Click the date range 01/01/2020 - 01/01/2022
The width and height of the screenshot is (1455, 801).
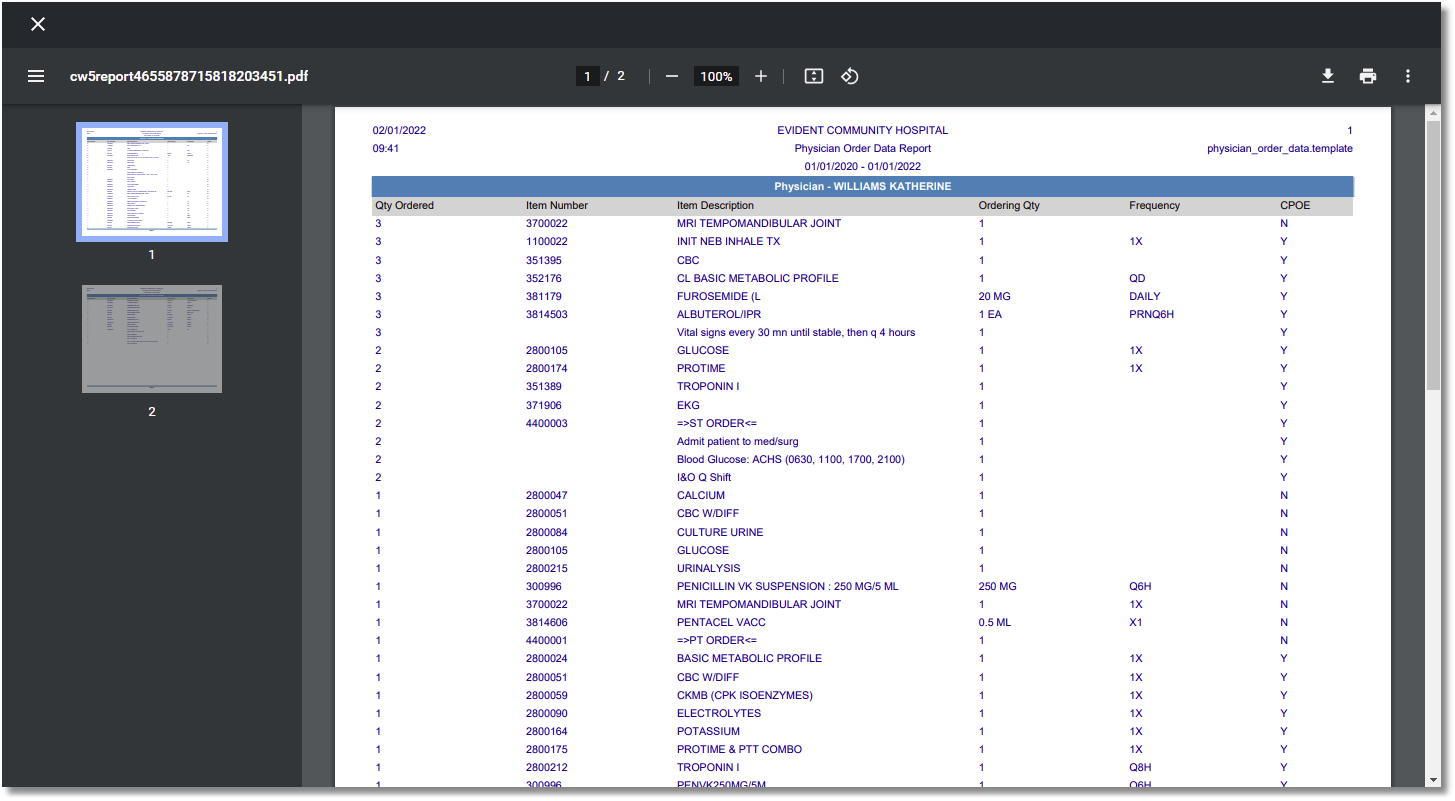pyautogui.click(x=863, y=166)
